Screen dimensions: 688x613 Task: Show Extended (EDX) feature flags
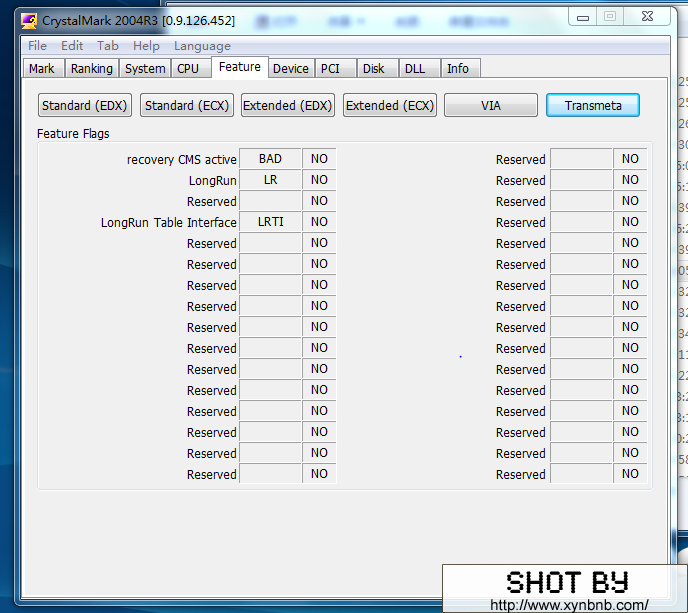pos(288,105)
